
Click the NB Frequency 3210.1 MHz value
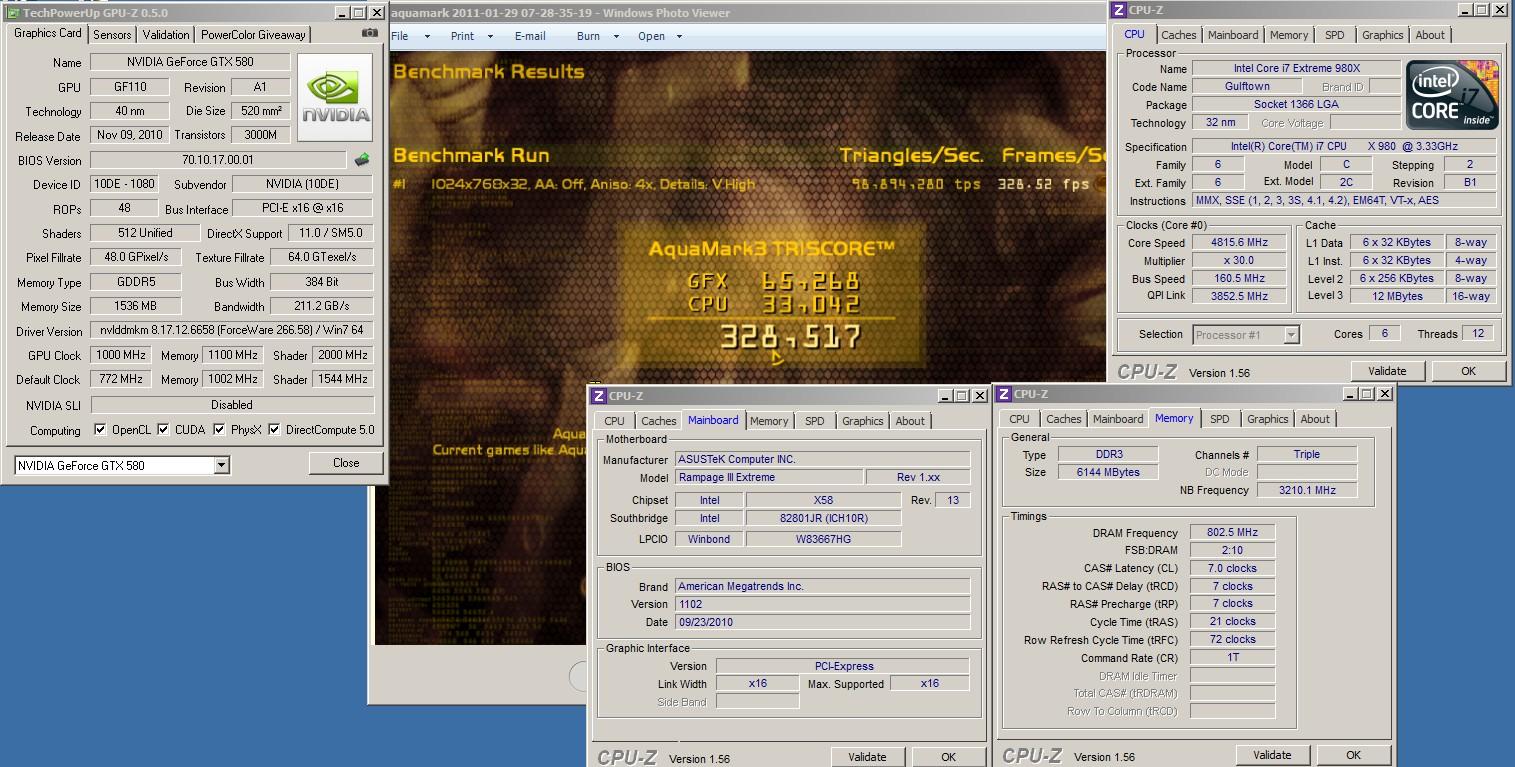pos(1307,490)
